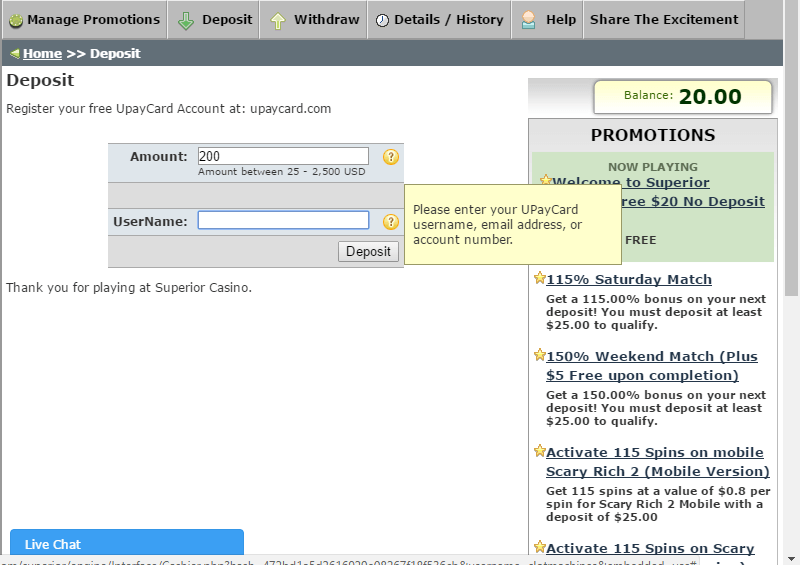Open the Help tab
This screenshot has width=800, height=565.
coord(547,20)
